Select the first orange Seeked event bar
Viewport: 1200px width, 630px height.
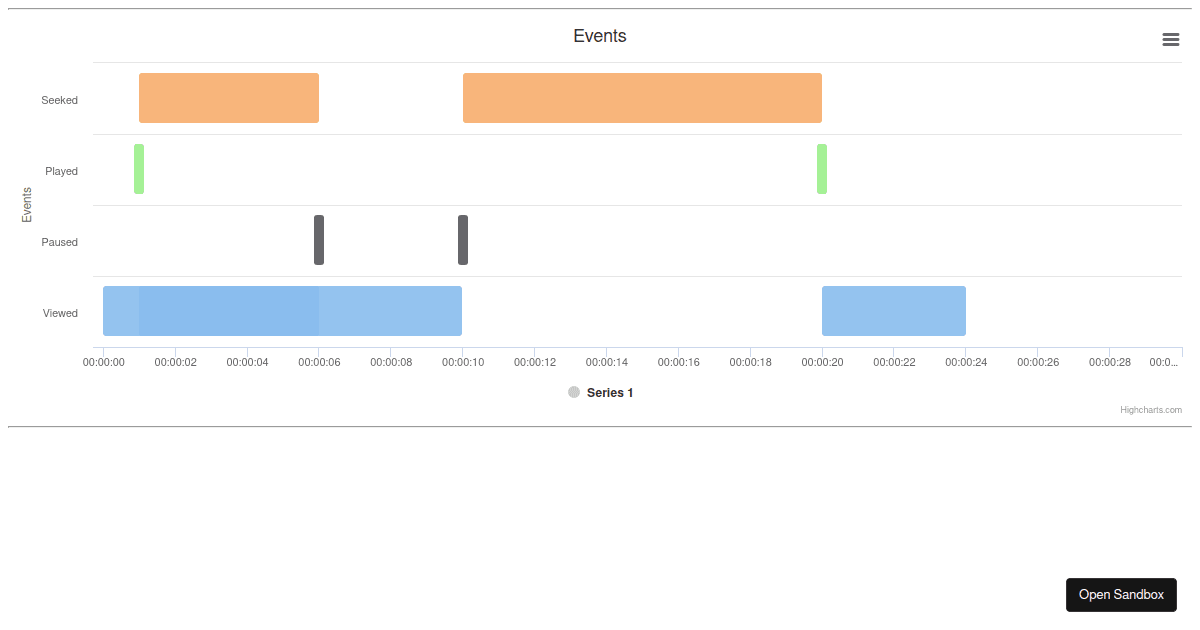[228, 98]
